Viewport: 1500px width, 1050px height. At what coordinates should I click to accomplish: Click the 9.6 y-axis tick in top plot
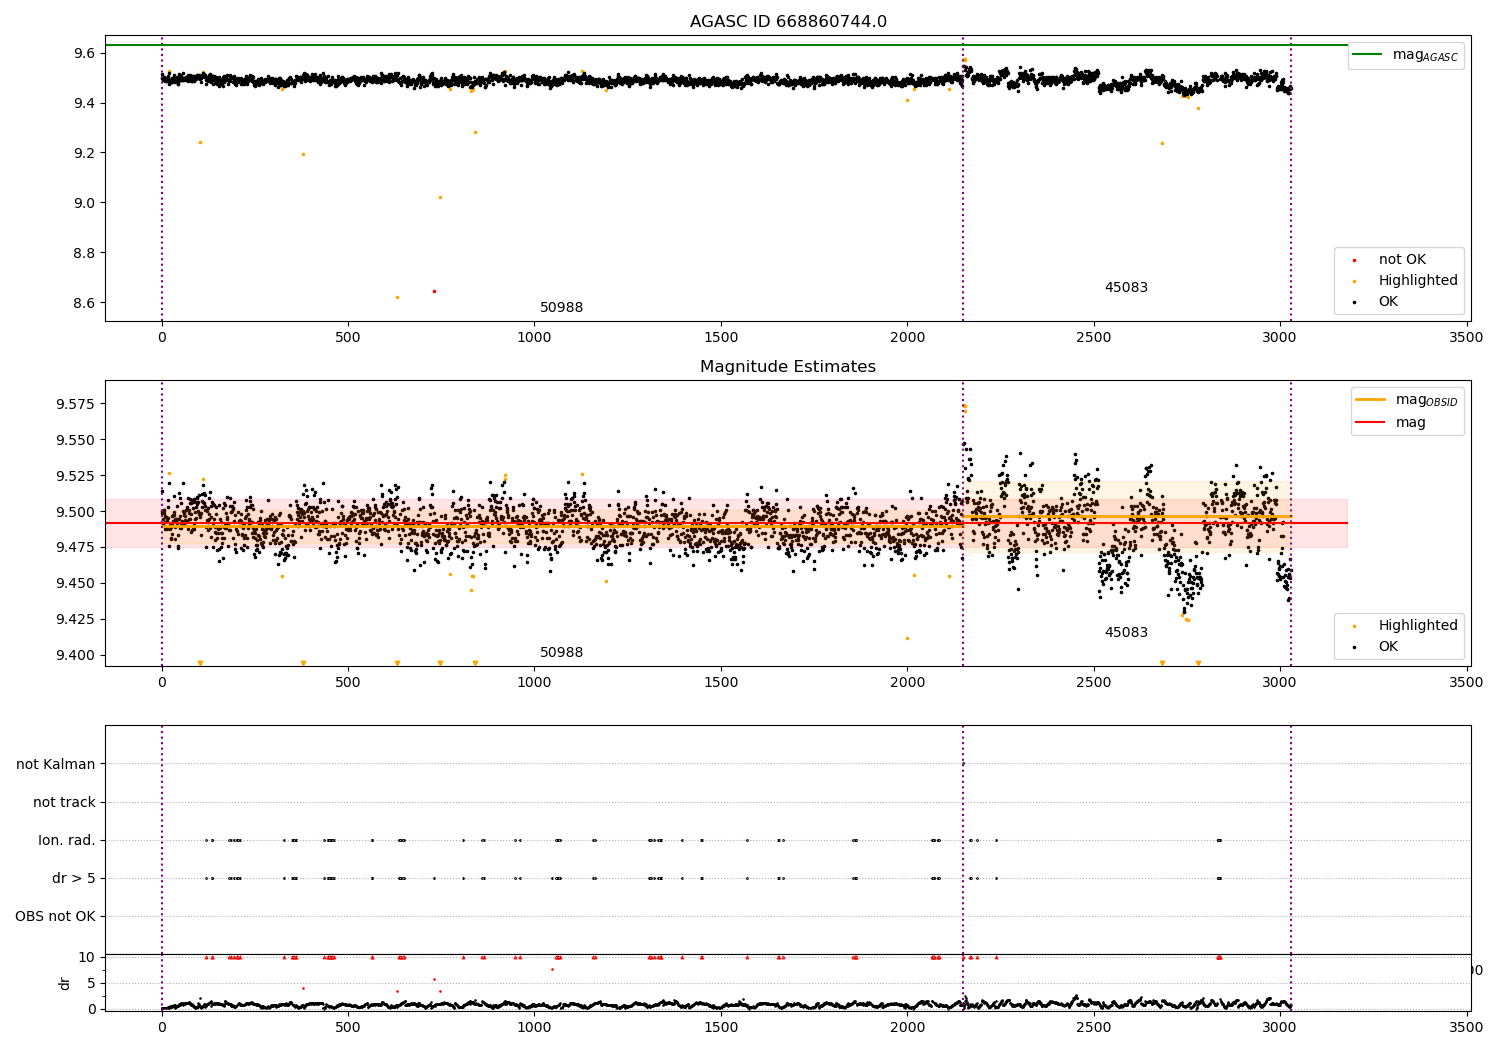tap(84, 53)
